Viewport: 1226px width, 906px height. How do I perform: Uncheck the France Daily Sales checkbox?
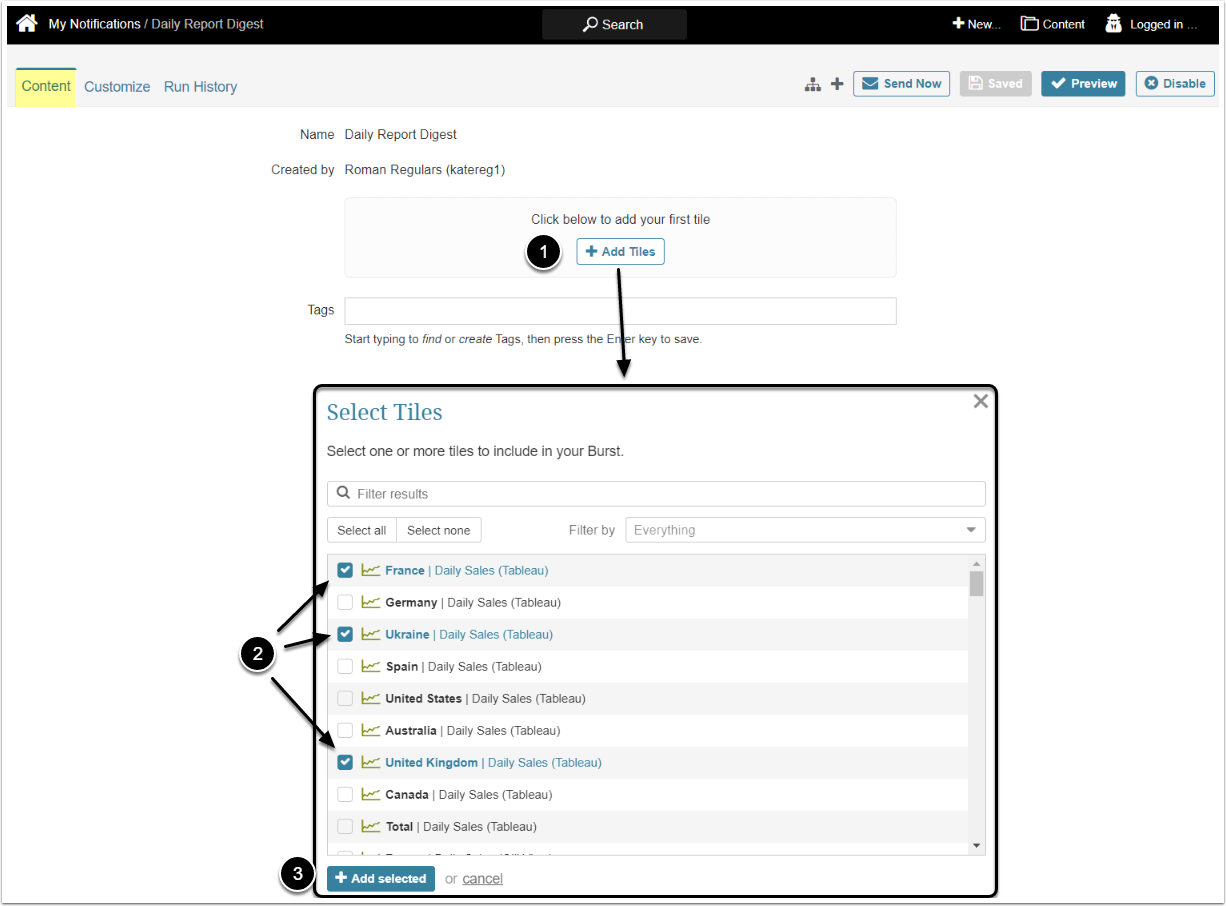tap(345, 570)
